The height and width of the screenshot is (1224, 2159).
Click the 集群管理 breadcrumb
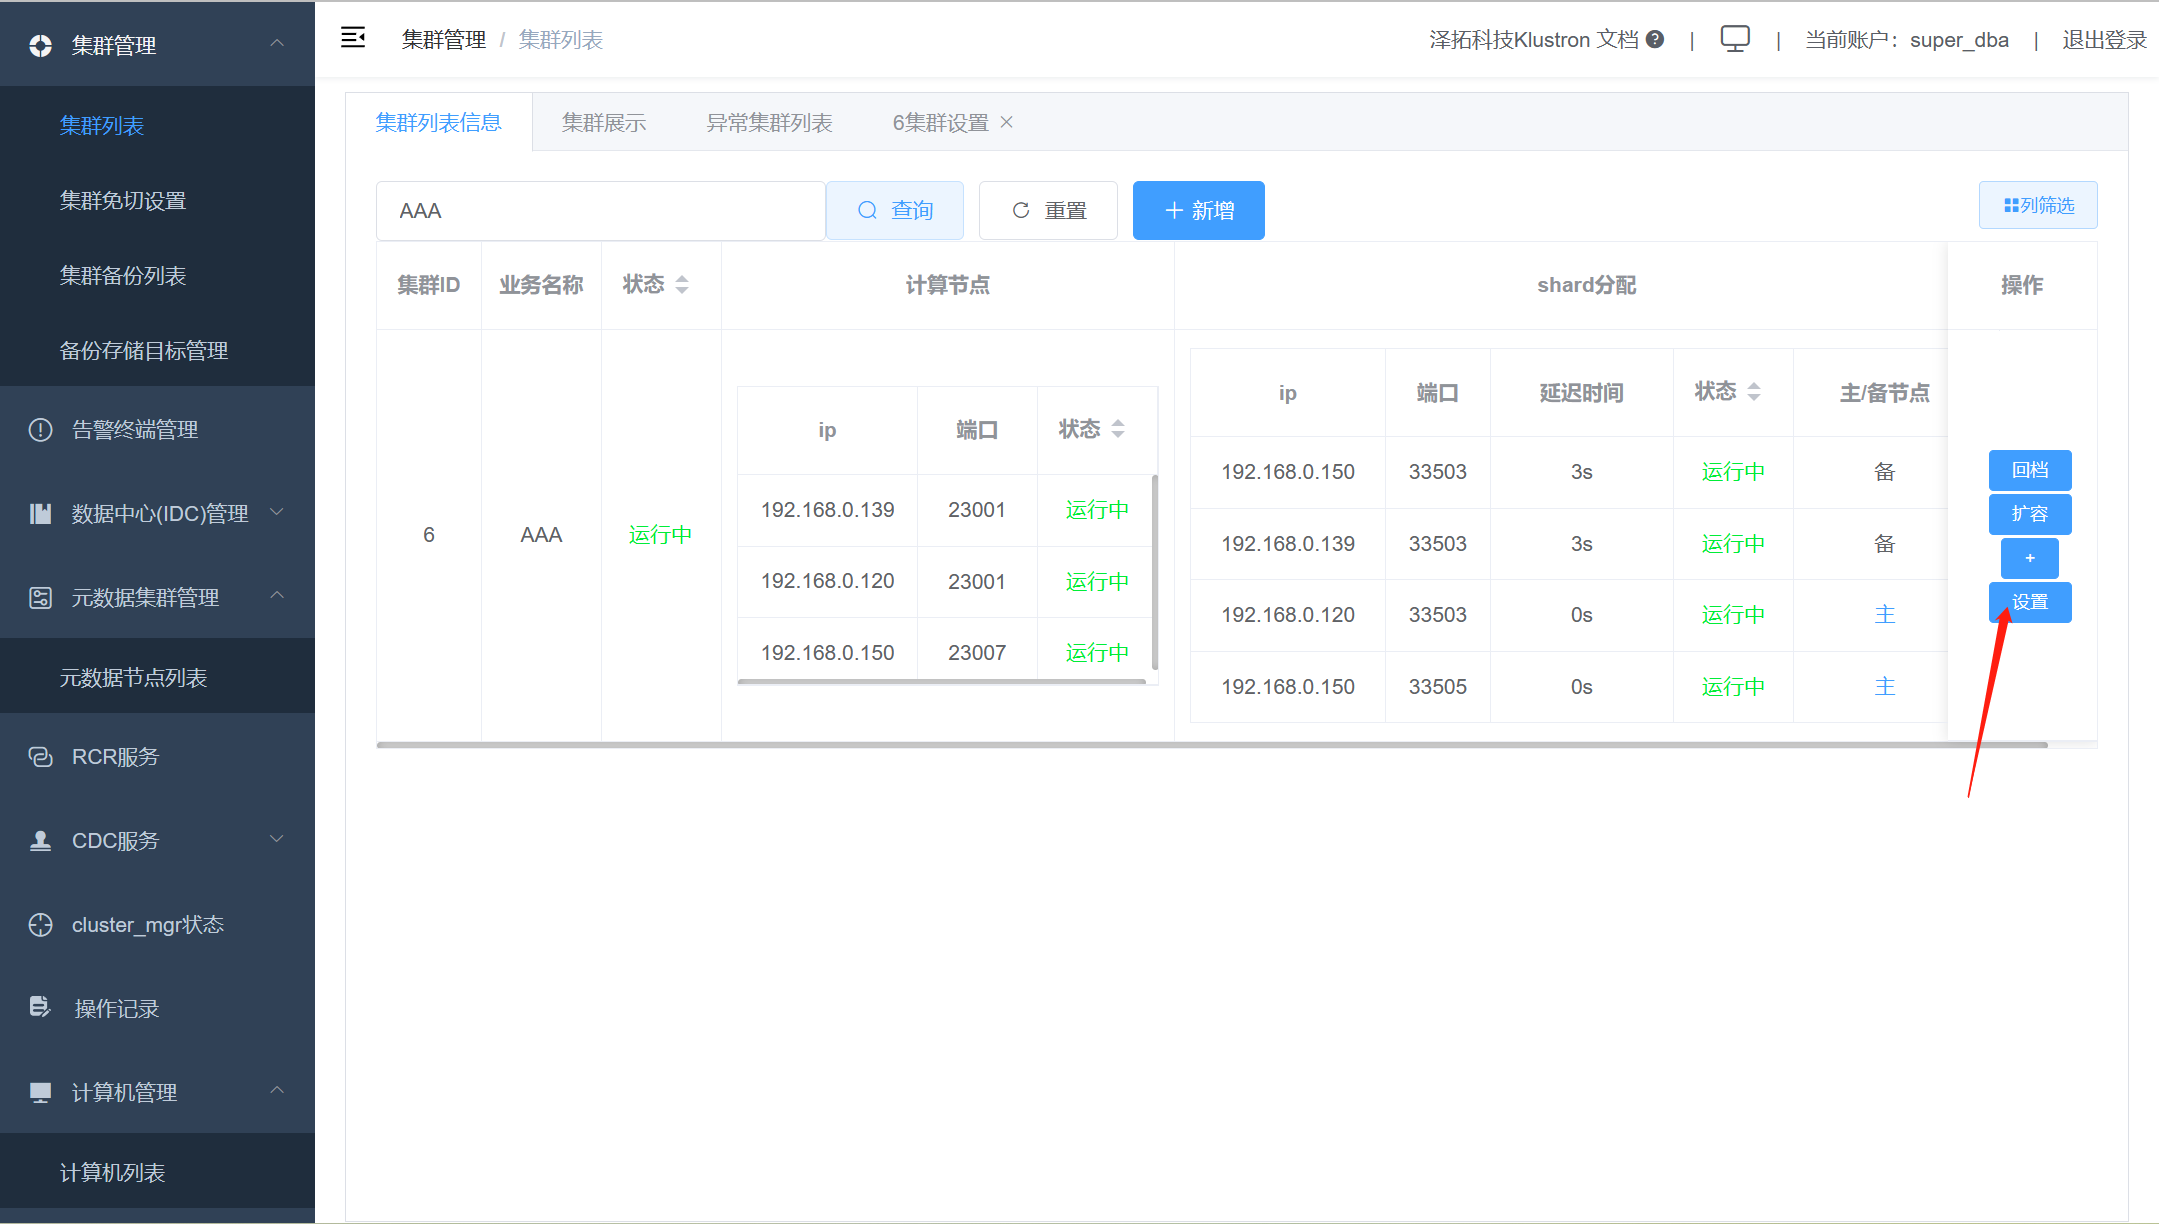click(444, 40)
